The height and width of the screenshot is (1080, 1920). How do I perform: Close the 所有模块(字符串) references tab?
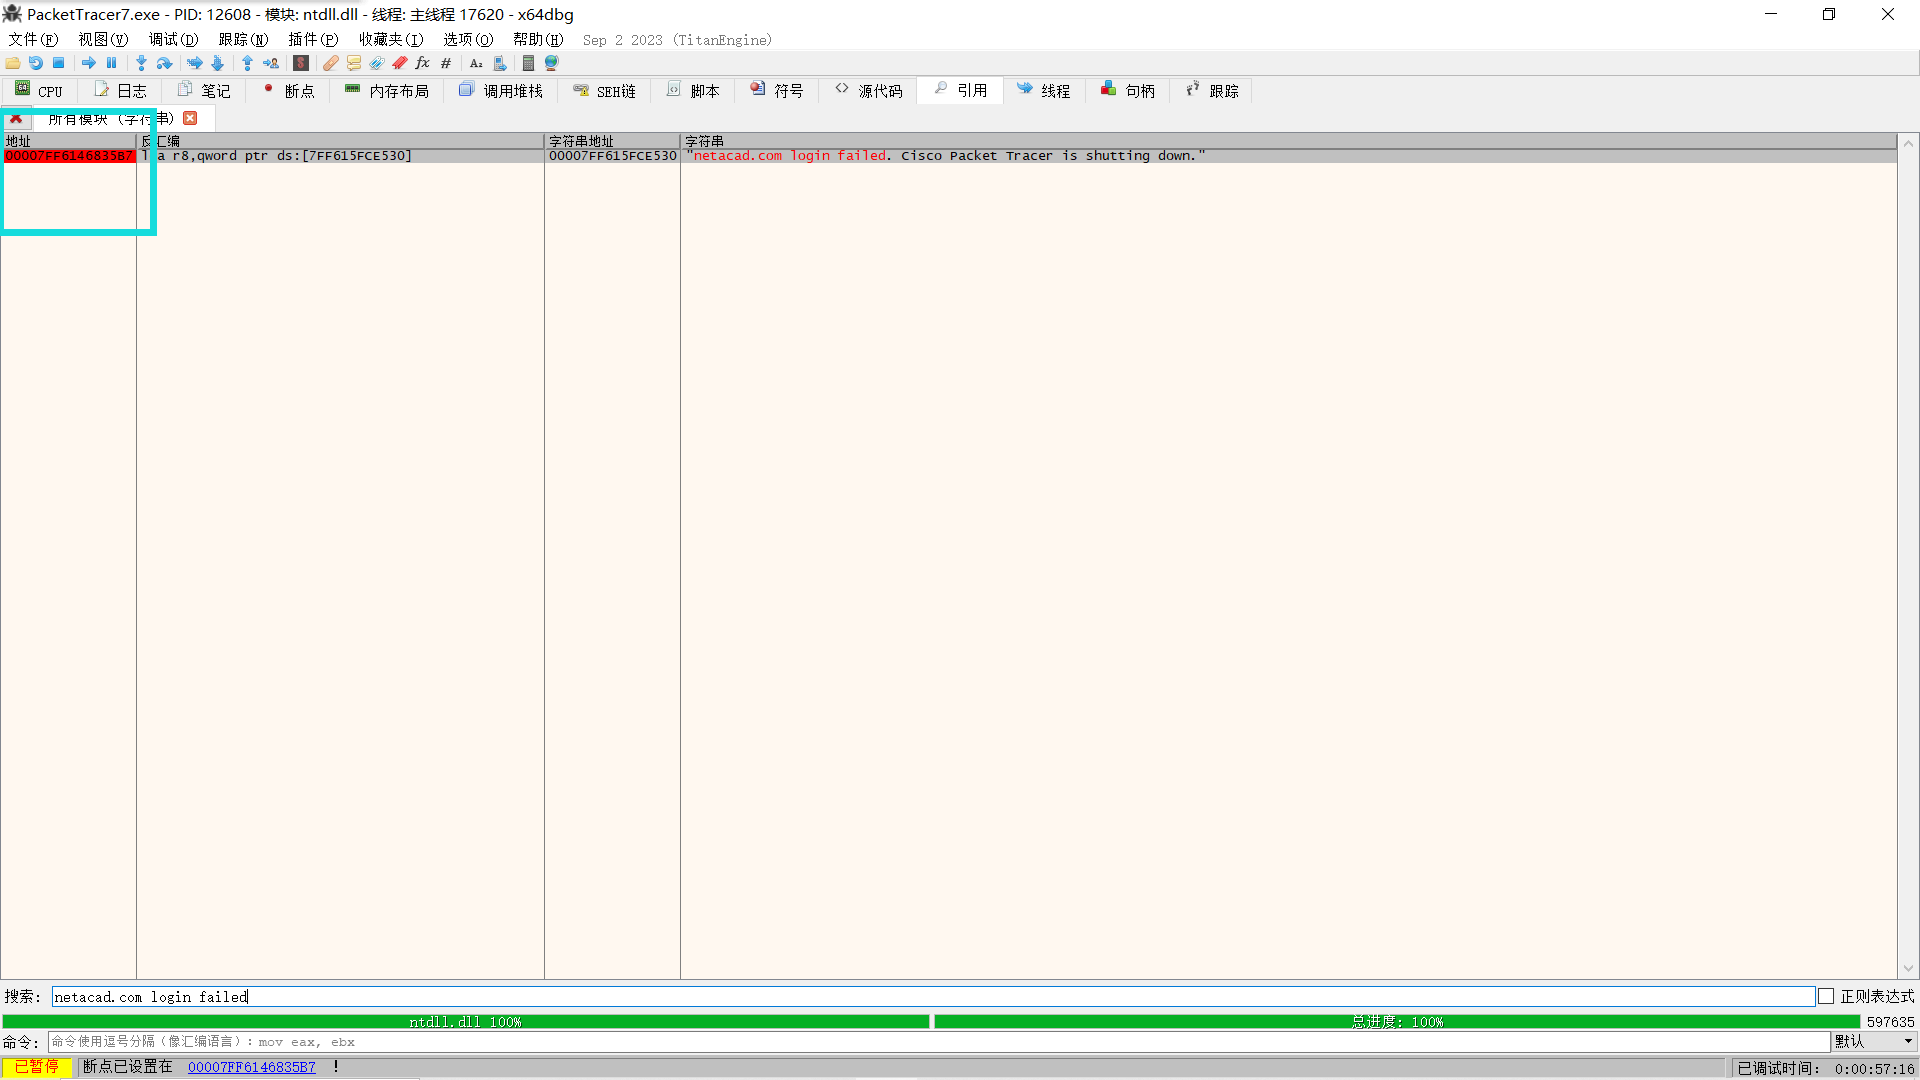(x=190, y=118)
